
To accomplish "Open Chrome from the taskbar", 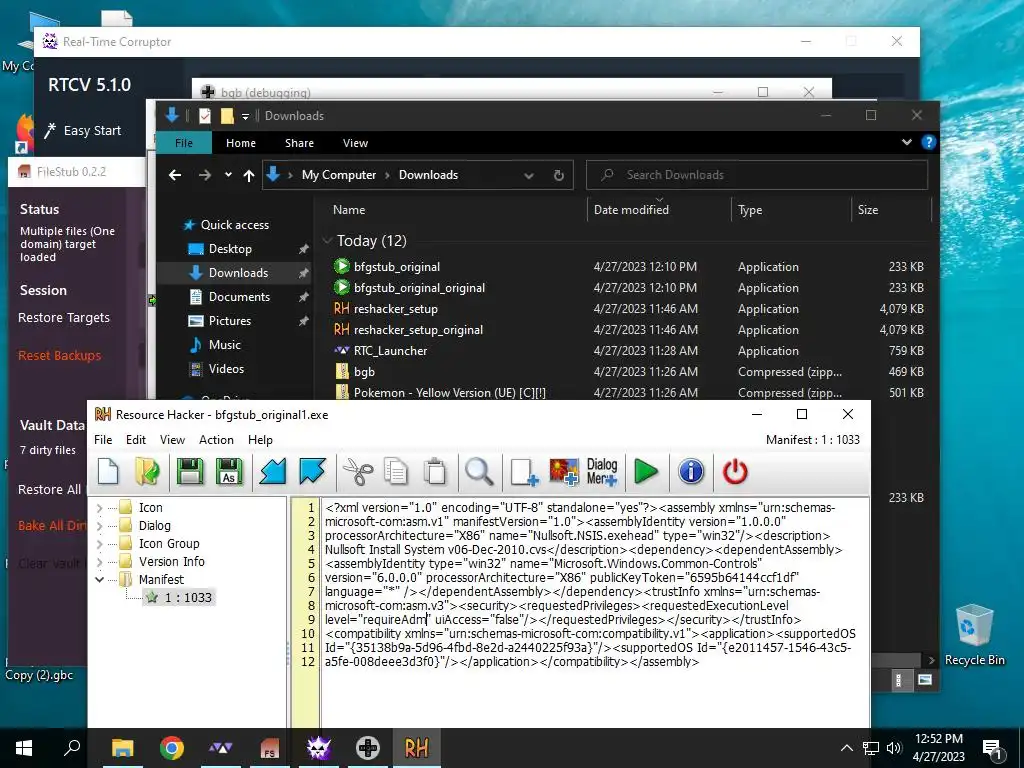I will click(172, 748).
